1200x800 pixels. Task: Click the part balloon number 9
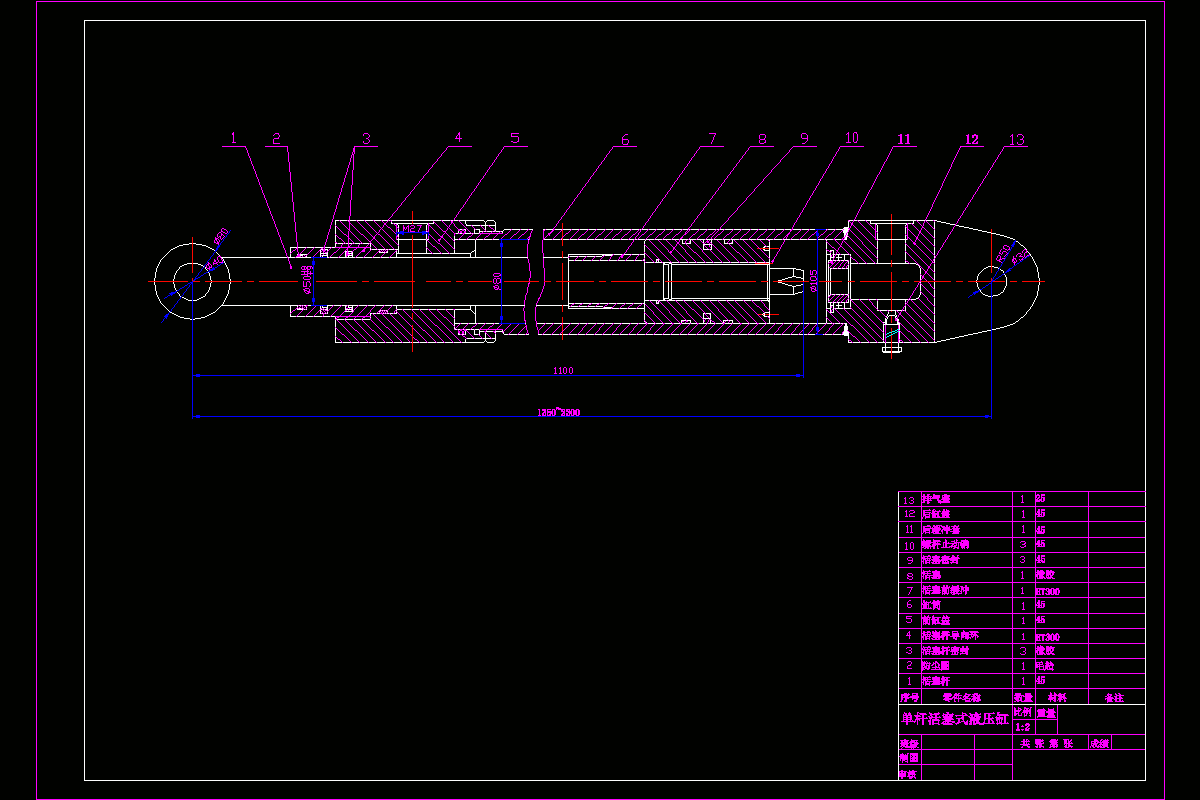(803, 139)
